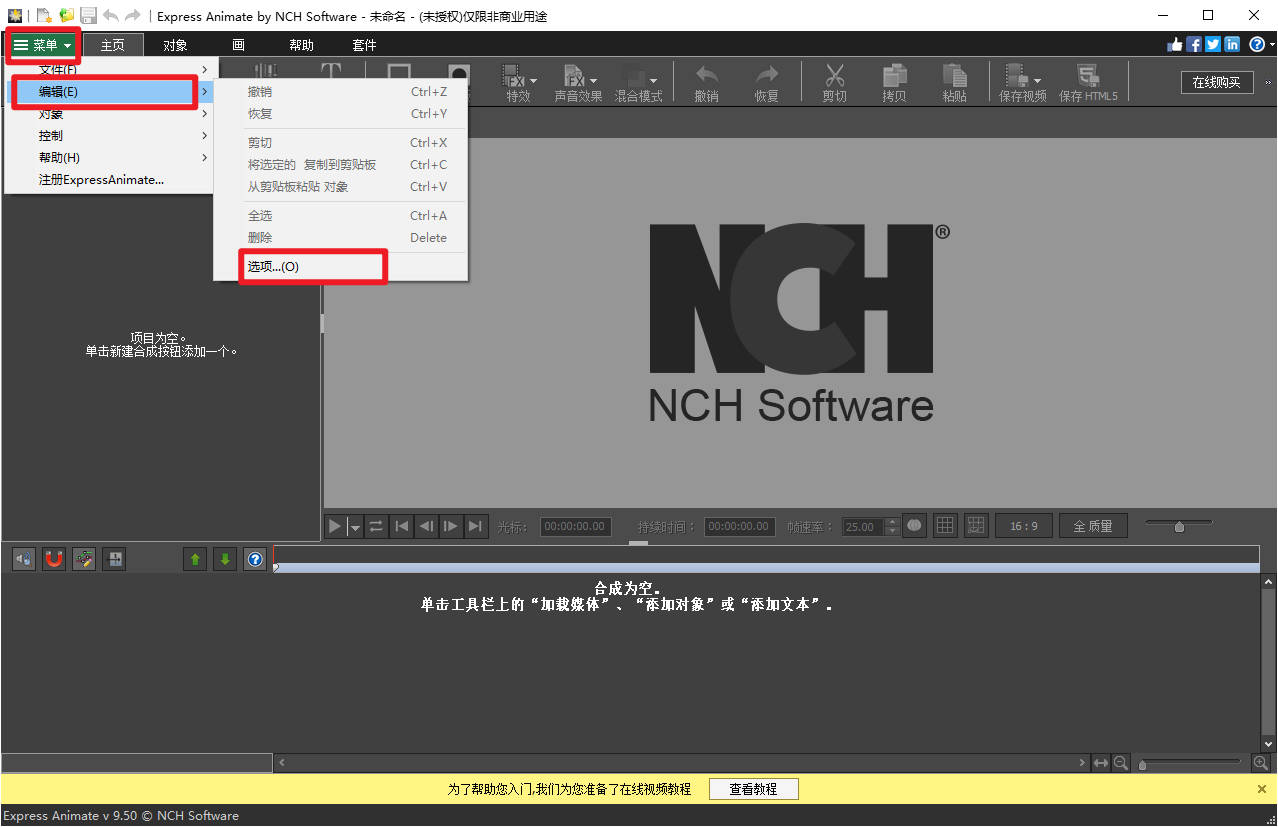Open the Twitter share icon
The image size is (1278, 827).
coord(1213,44)
